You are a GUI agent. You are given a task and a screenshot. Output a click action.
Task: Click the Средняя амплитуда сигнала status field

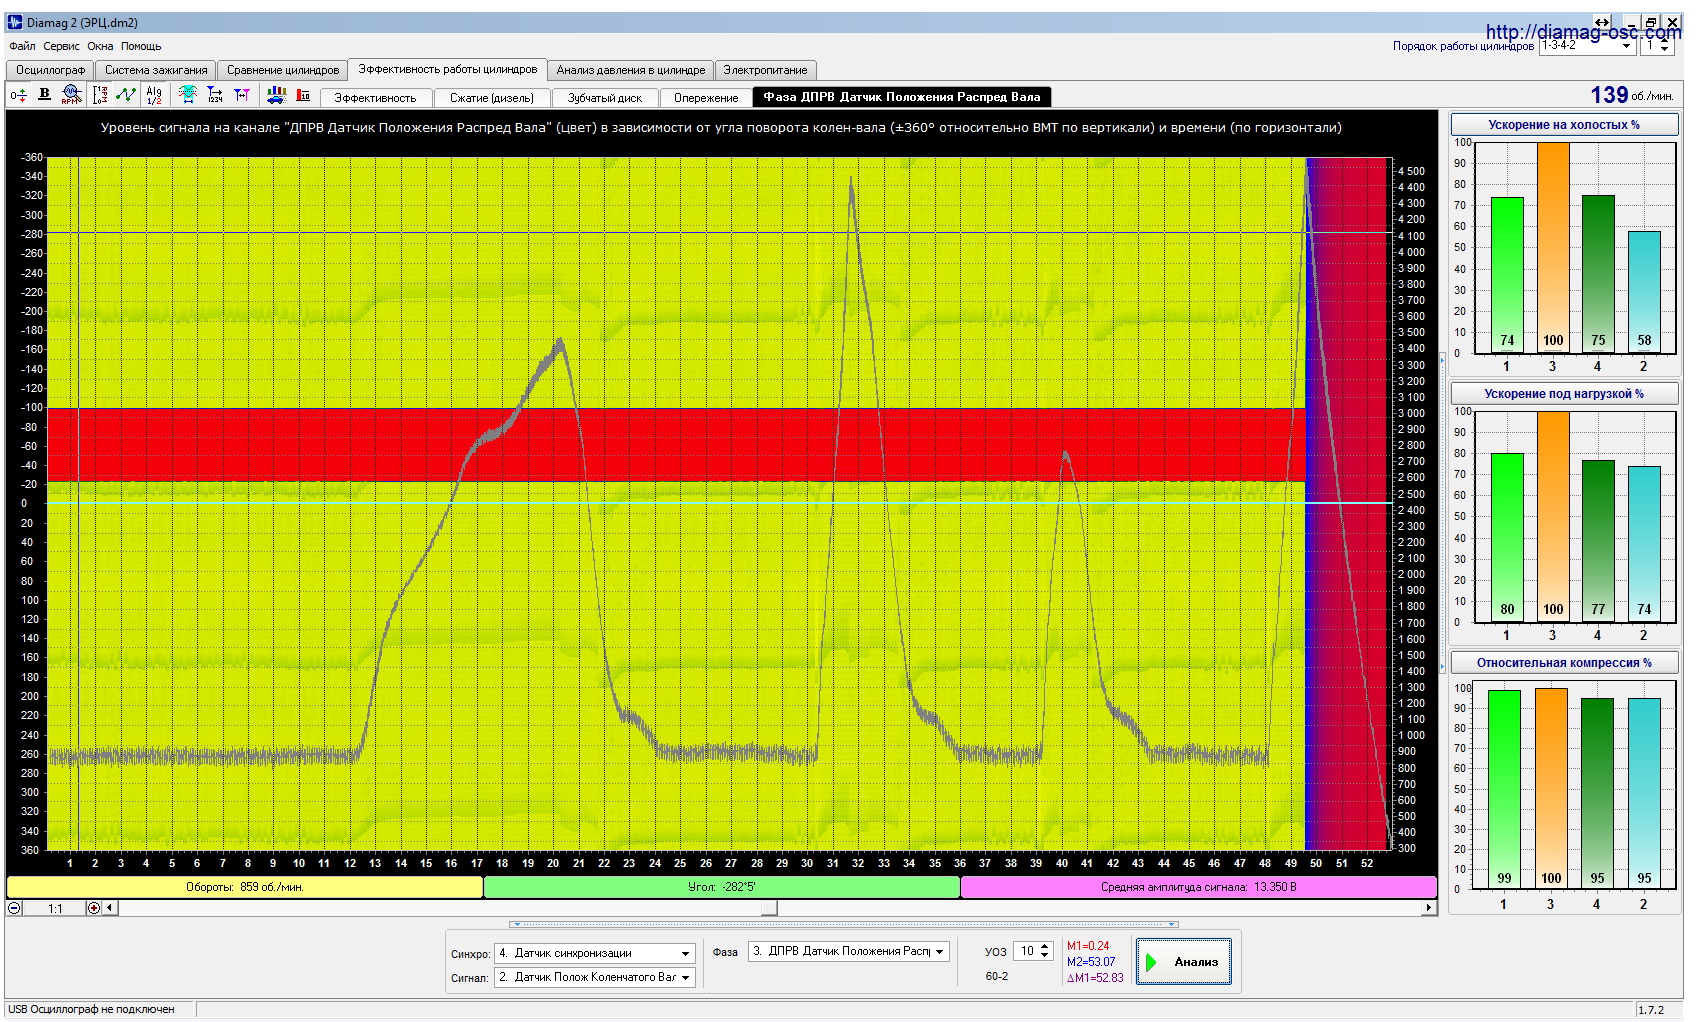point(1198,887)
